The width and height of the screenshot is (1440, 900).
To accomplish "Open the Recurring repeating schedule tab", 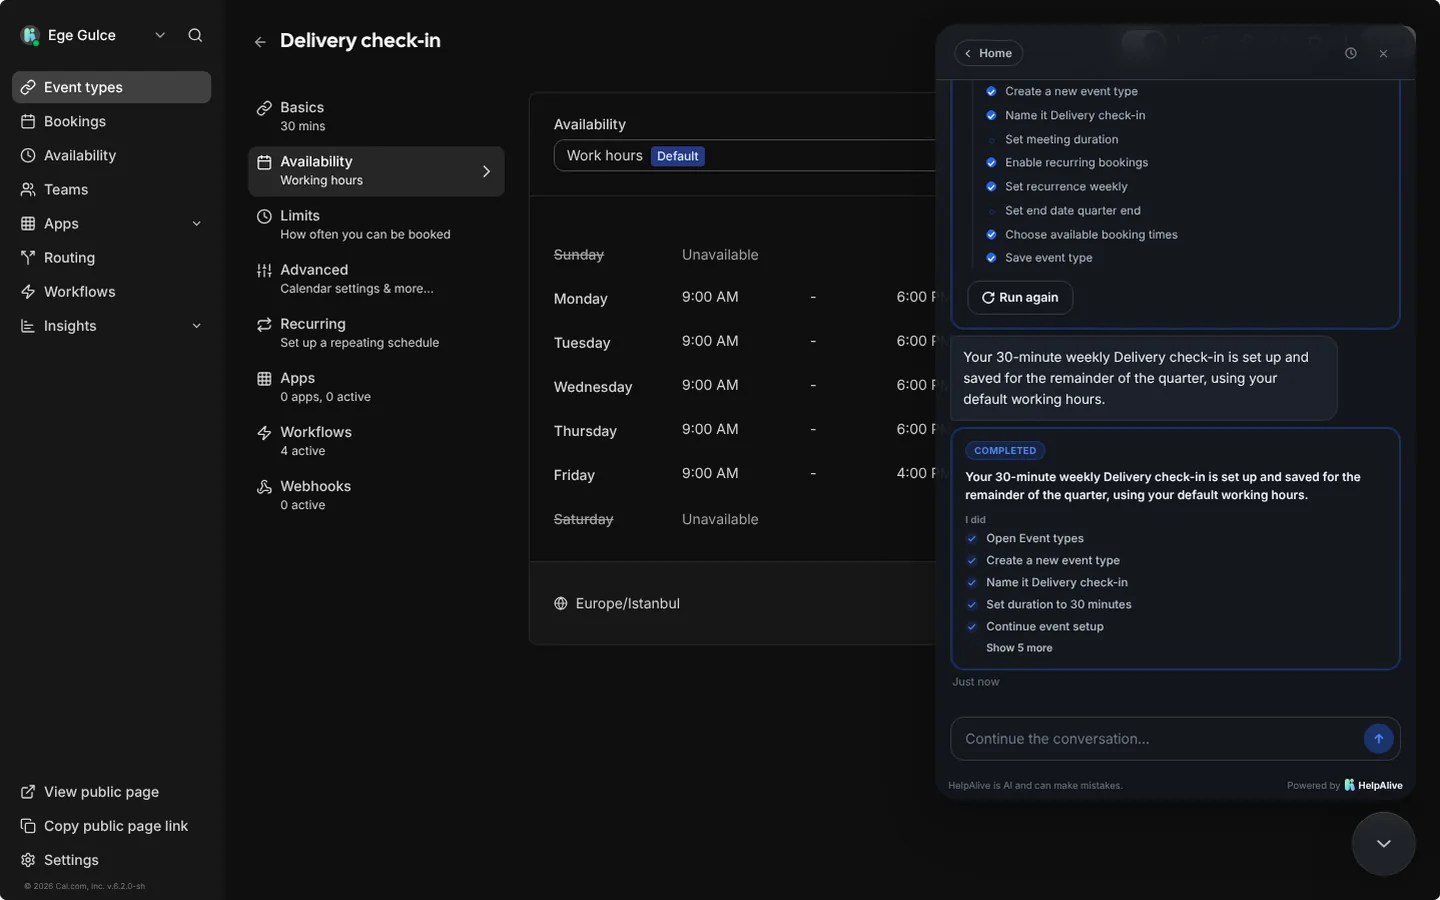I will [376, 333].
